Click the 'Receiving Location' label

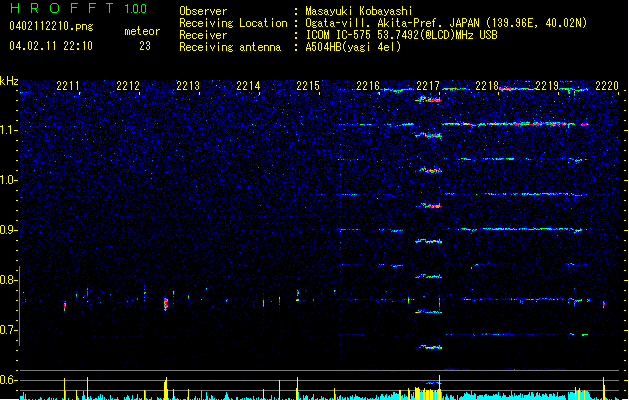coord(233,23)
